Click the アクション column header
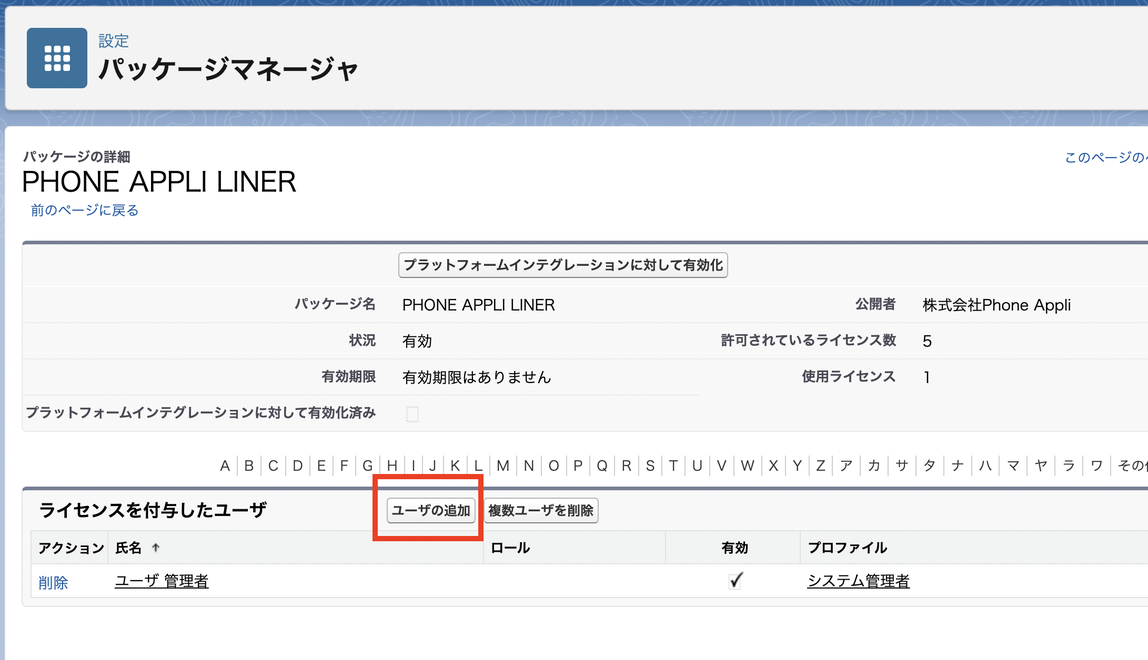The height and width of the screenshot is (660, 1148). point(71,548)
